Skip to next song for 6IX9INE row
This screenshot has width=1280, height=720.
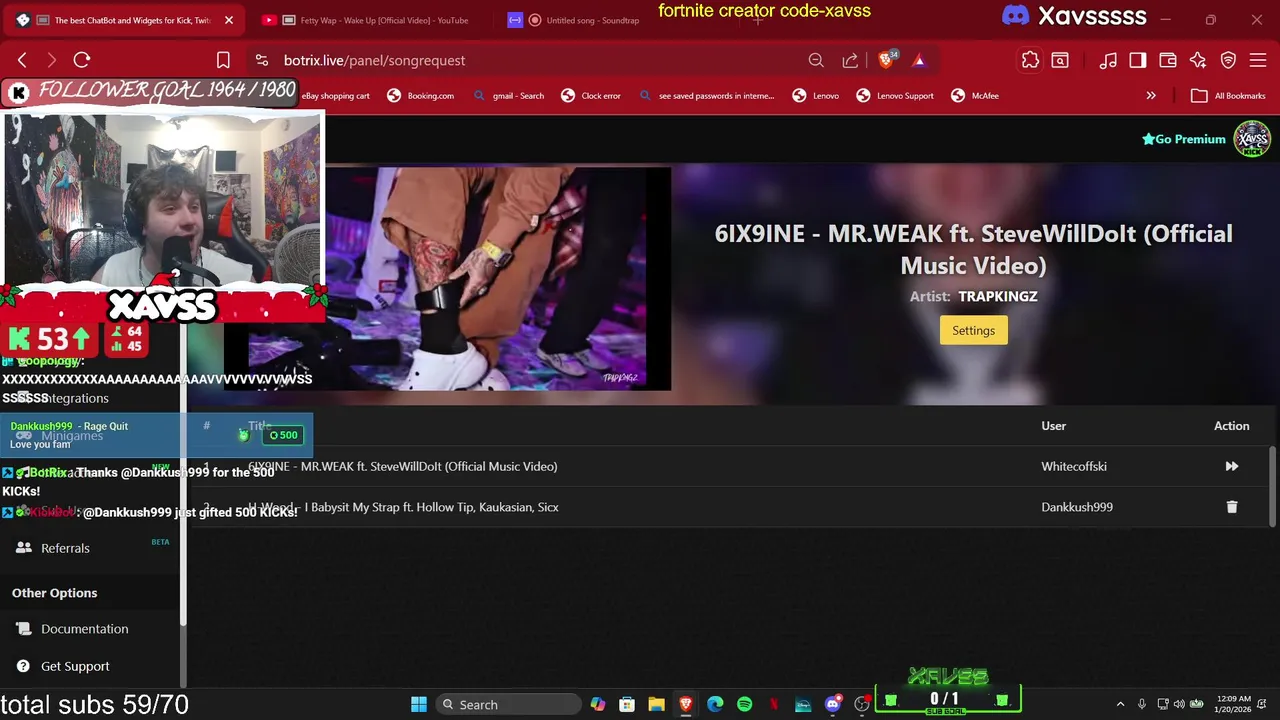coord(1232,466)
